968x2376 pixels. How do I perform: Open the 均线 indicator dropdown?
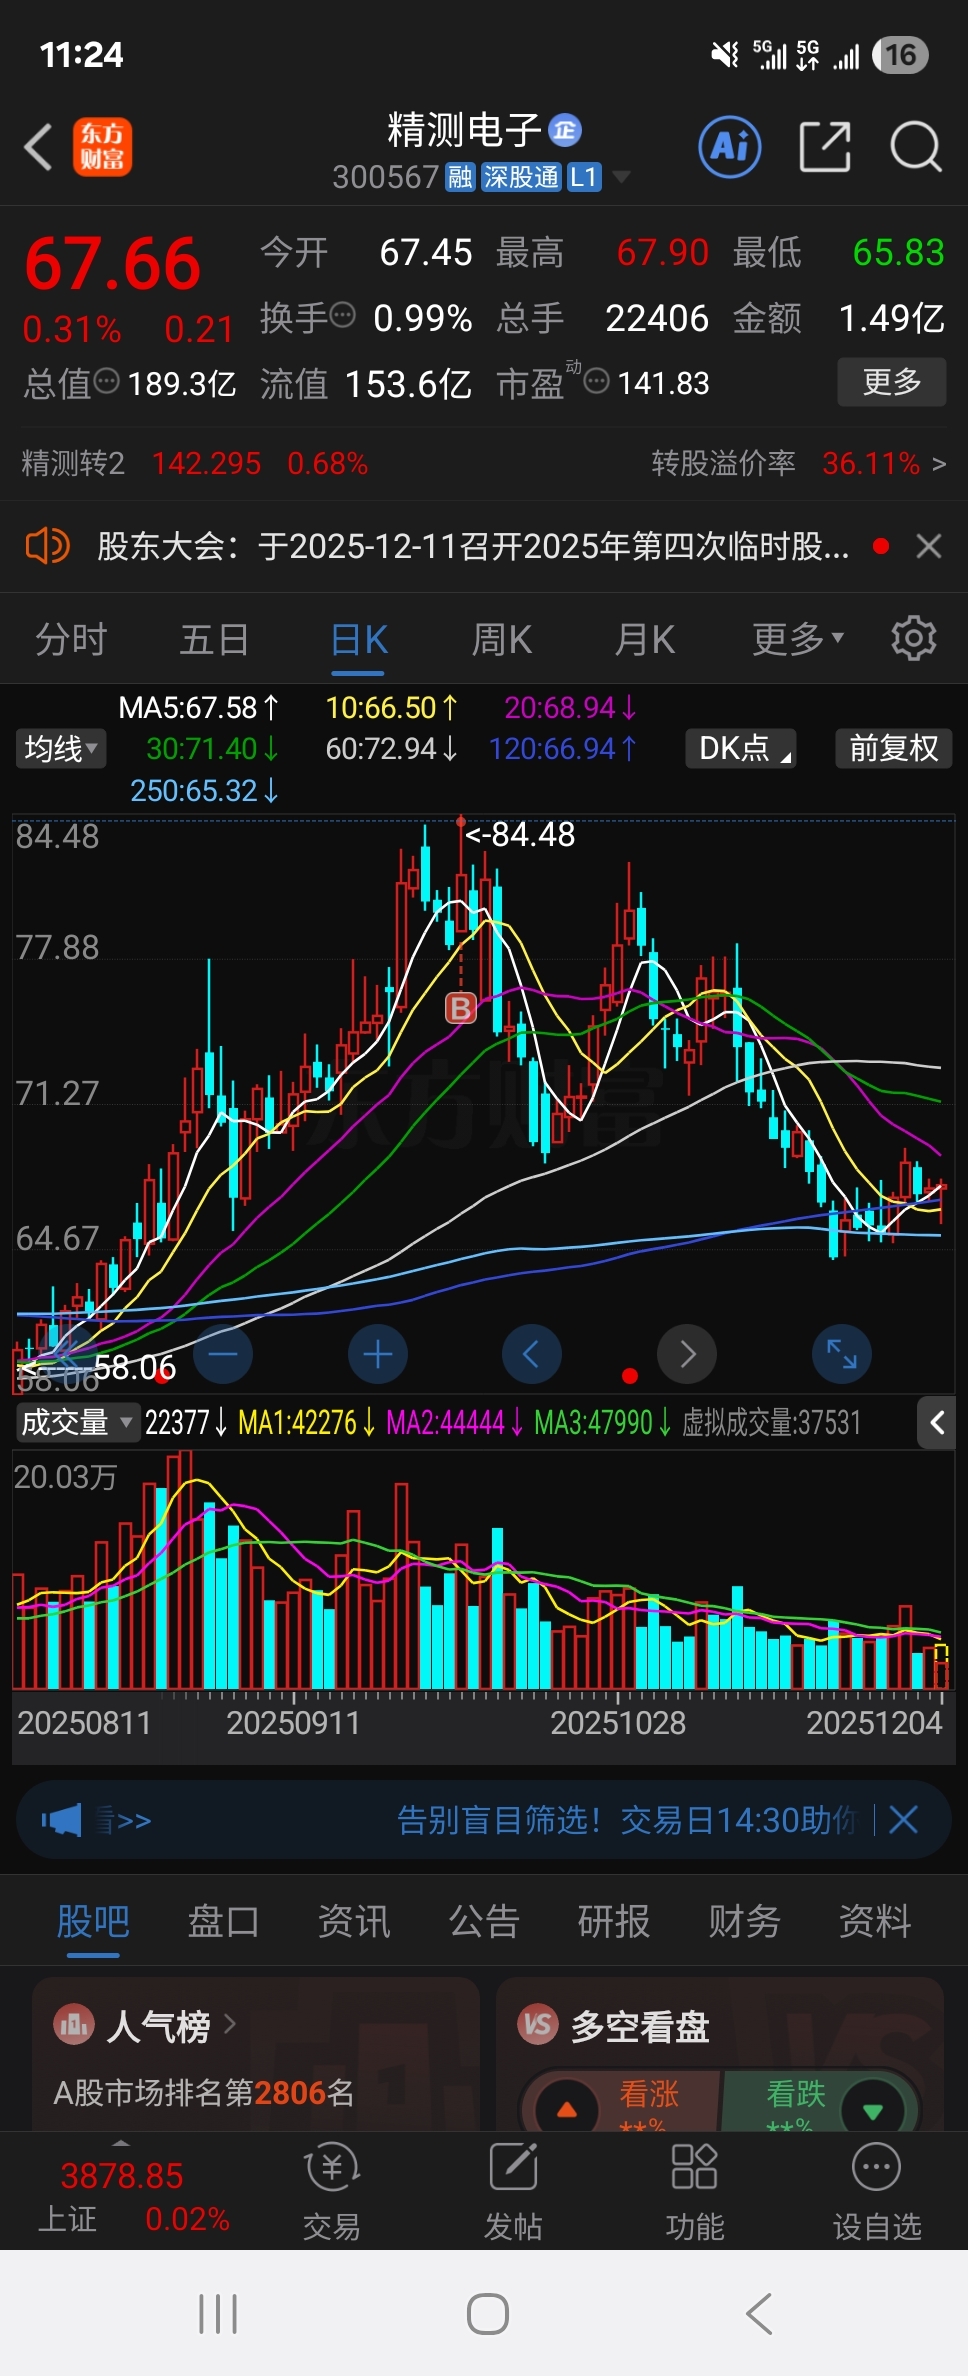point(60,748)
